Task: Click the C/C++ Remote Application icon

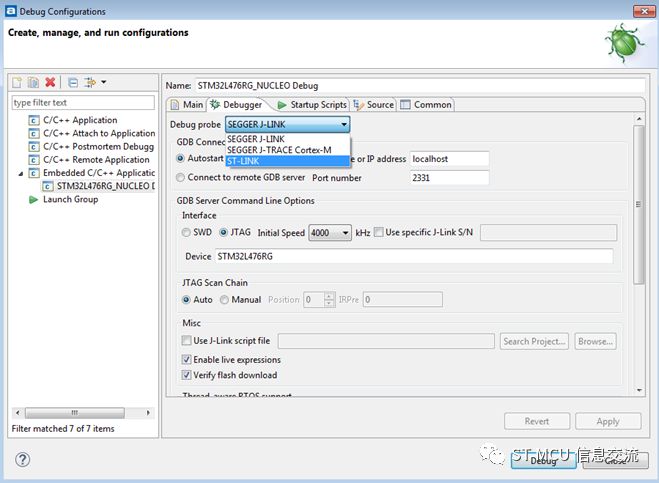Action: [x=34, y=160]
